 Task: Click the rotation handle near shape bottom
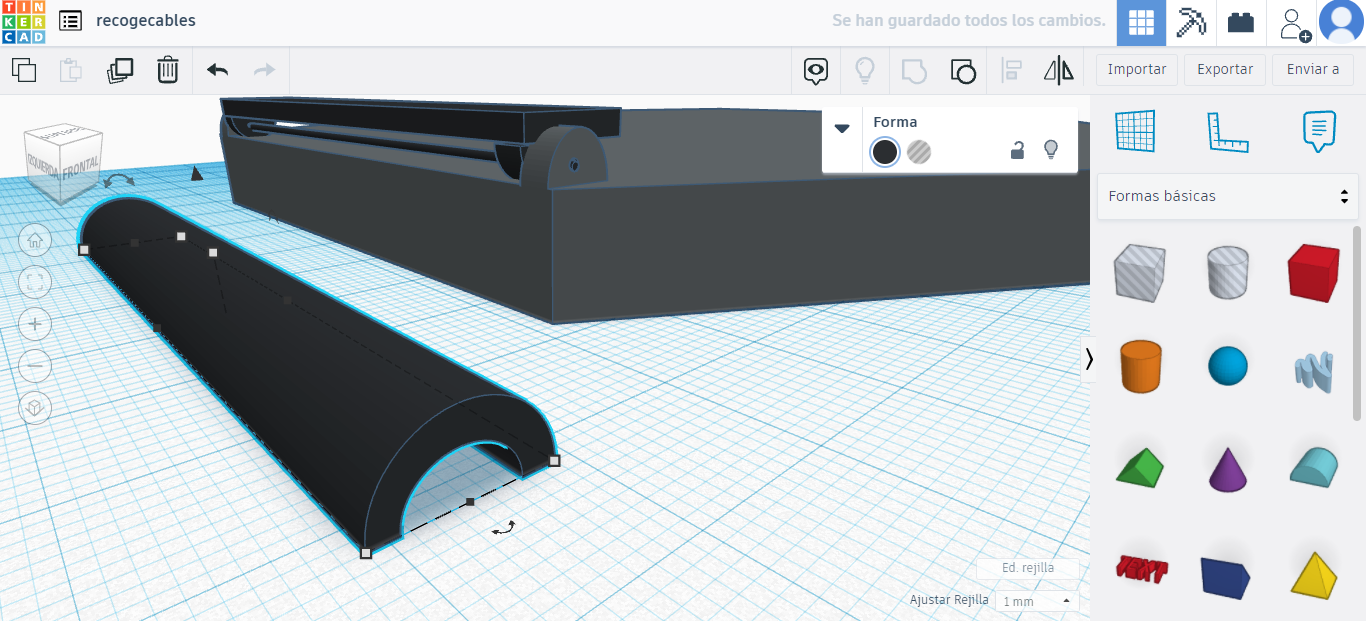click(503, 528)
